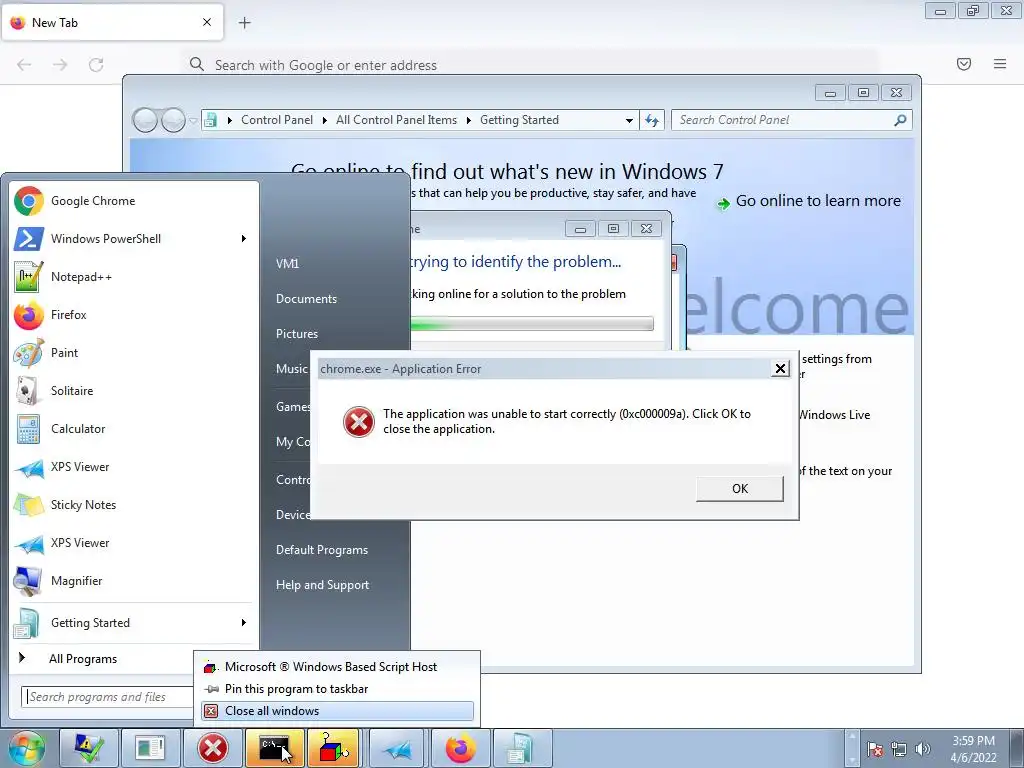
Task: Open Getting Started in Start menu
Action: [x=134, y=623]
